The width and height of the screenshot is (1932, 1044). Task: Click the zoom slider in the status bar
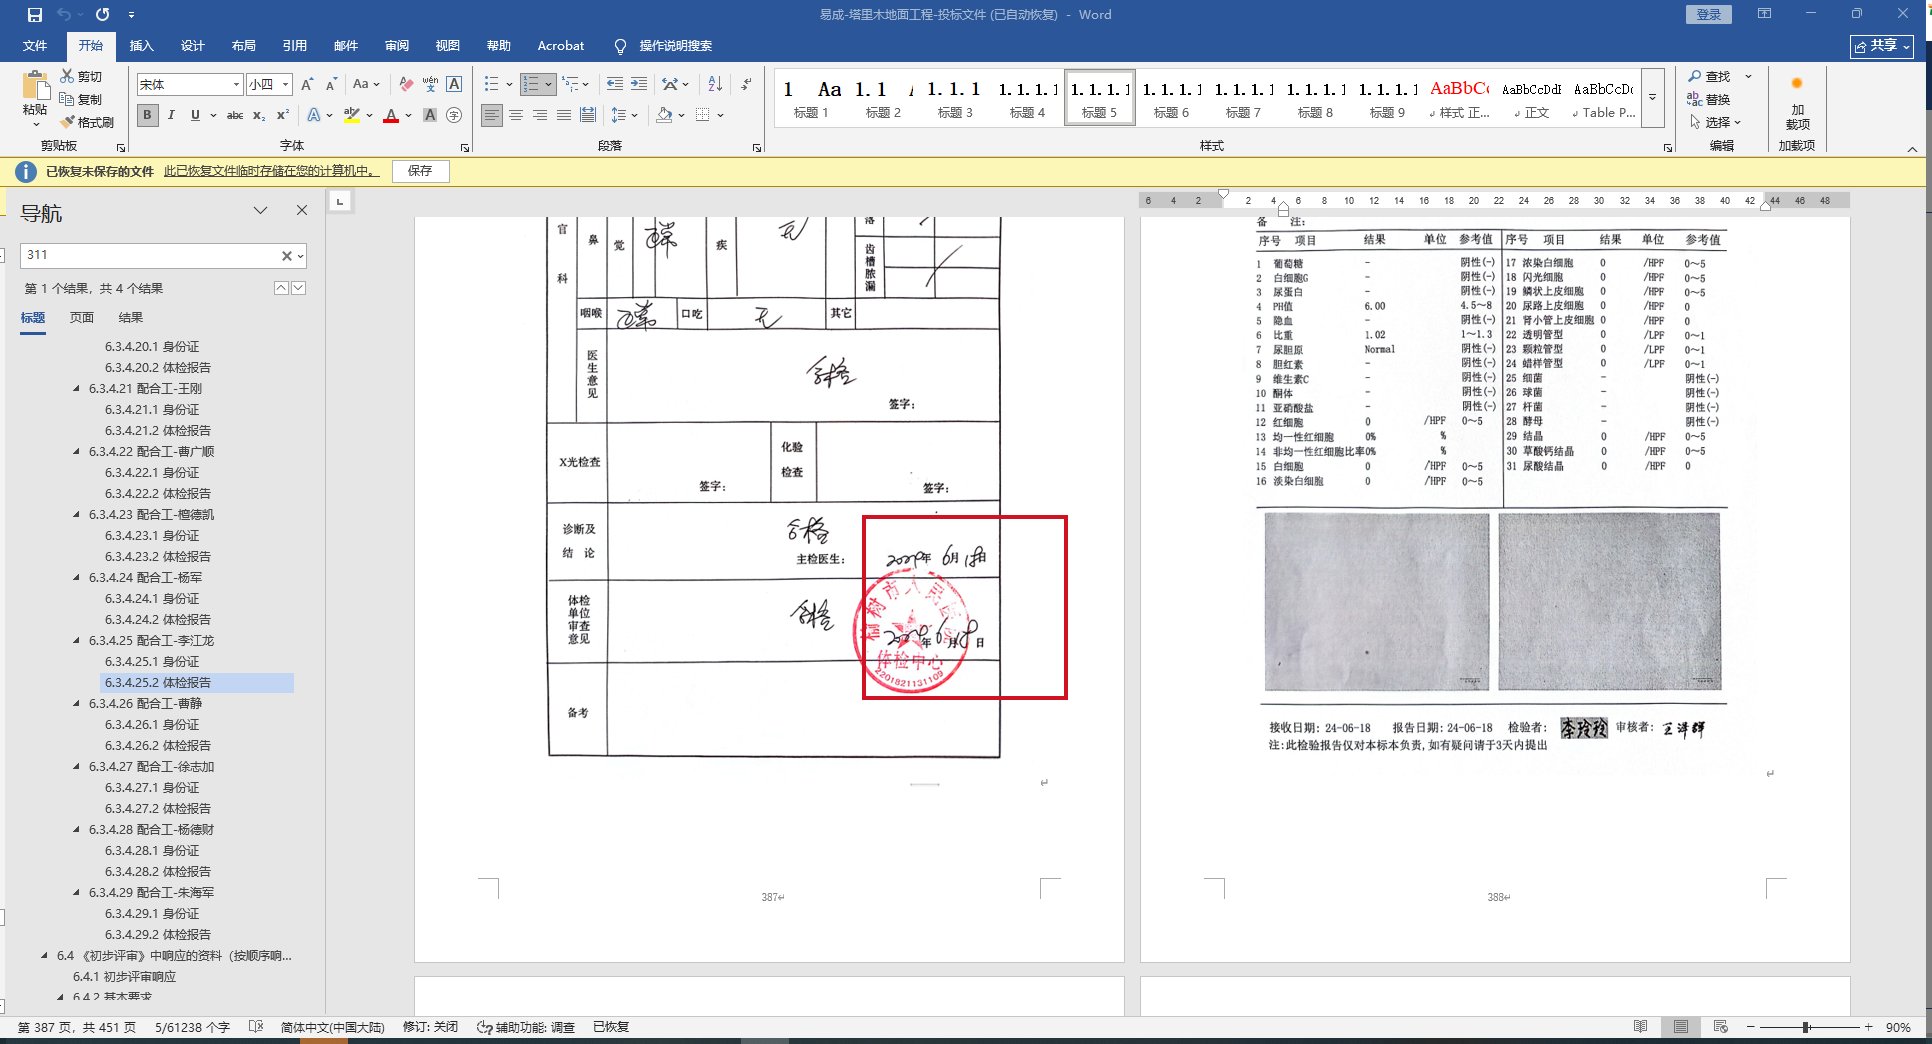(1808, 1027)
